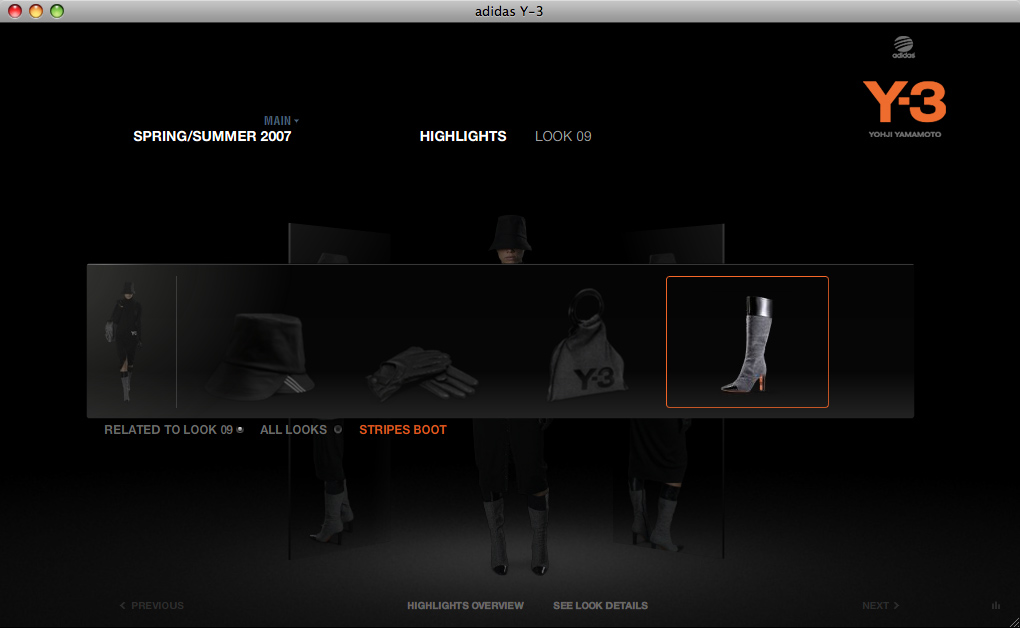Image resolution: width=1020 pixels, height=628 pixels.
Task: Select the LOOK 09 tab
Action: pyautogui.click(x=563, y=136)
